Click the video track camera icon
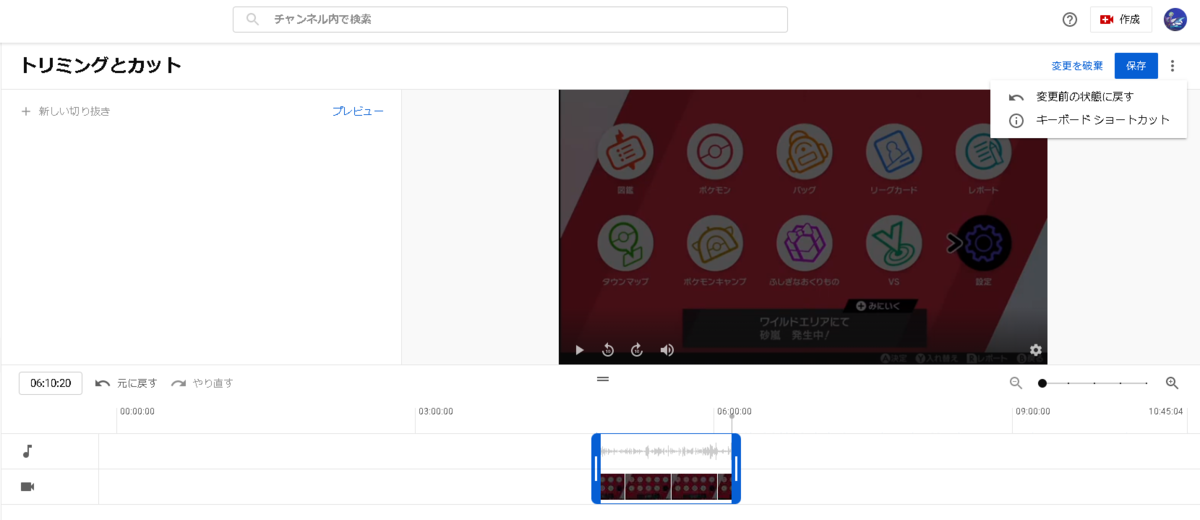This screenshot has width=1200, height=520. (28, 487)
